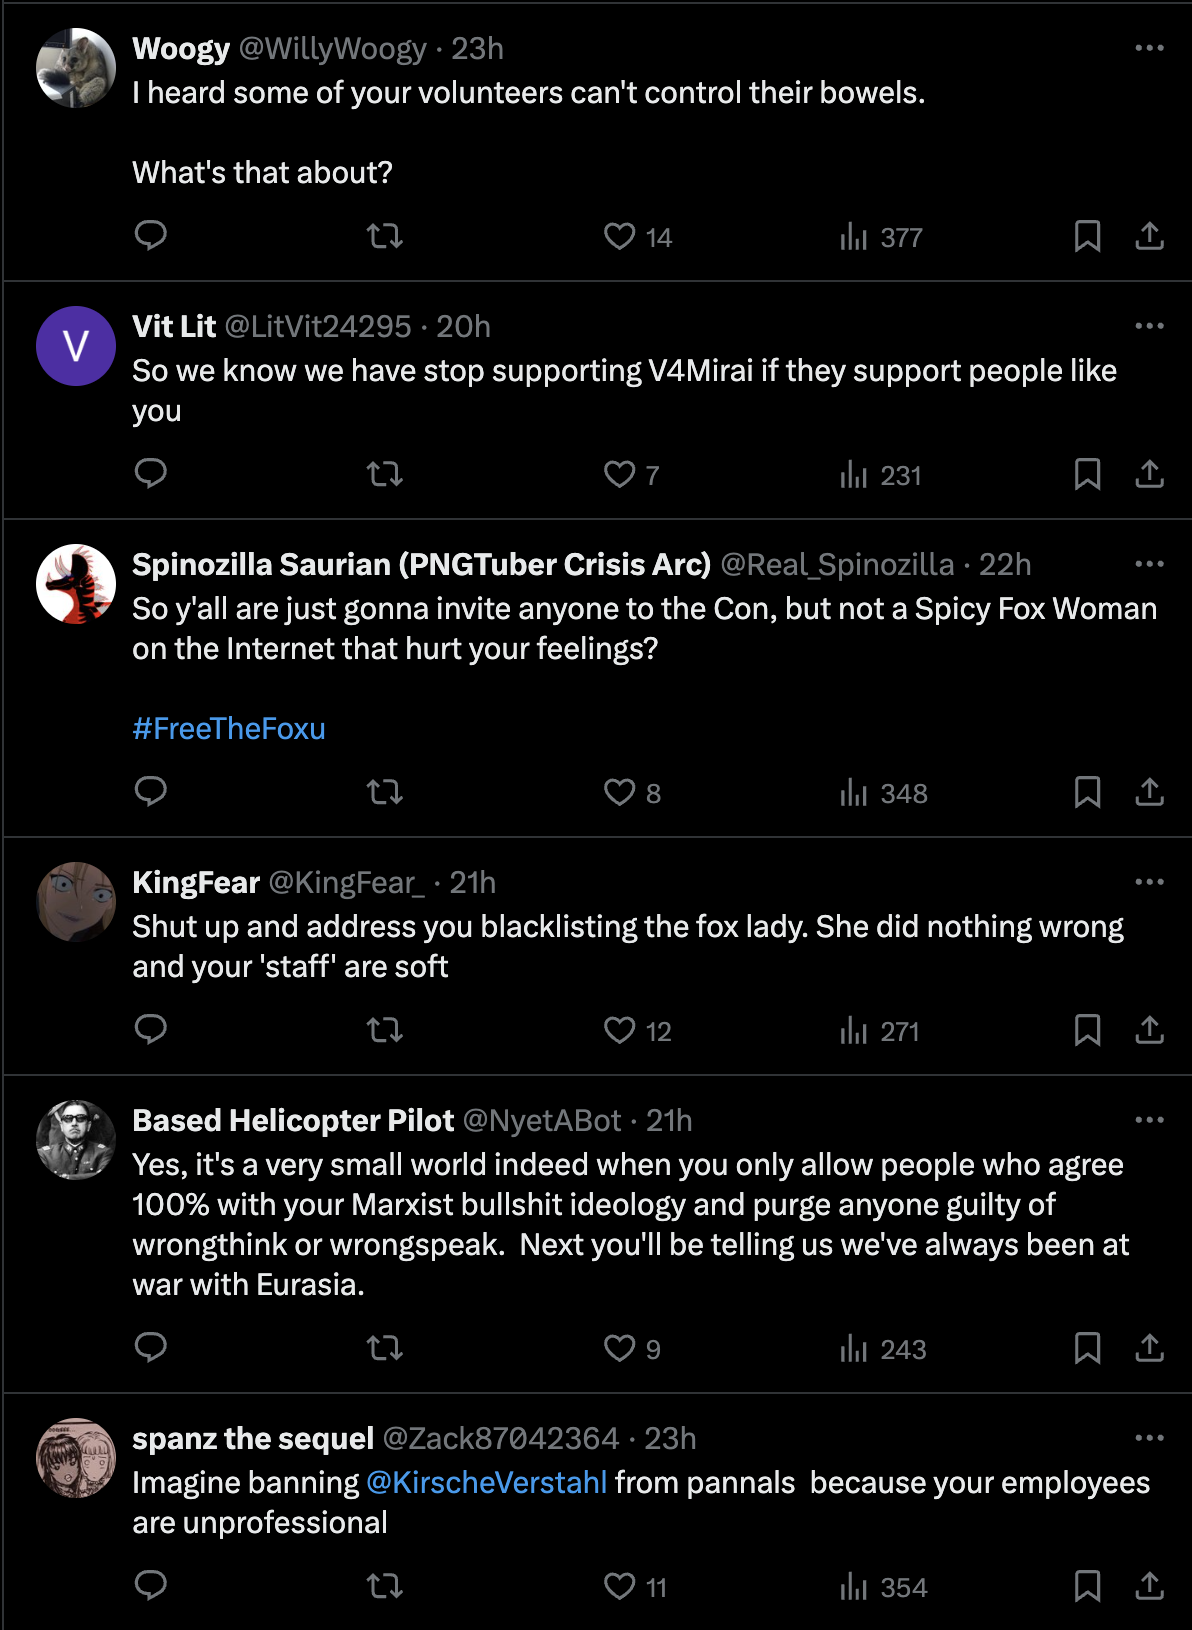Open view count on Vit Lit's tweet
The image size is (1192, 1630).
click(x=881, y=475)
